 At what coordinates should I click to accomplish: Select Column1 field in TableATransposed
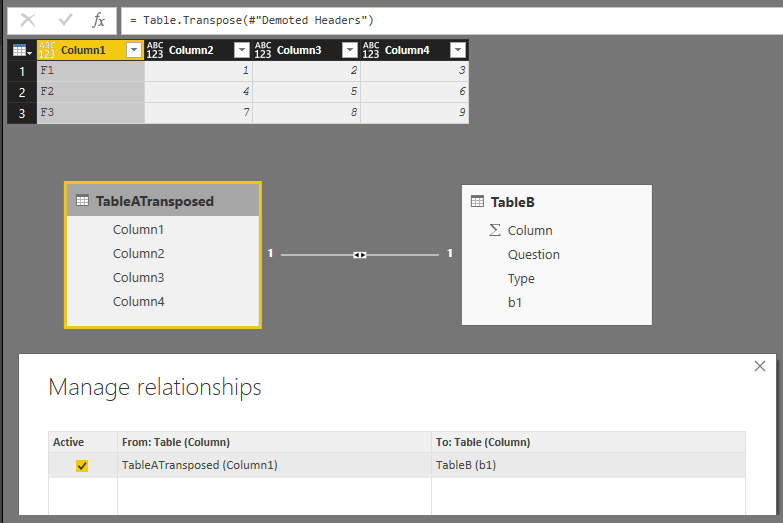(138, 229)
